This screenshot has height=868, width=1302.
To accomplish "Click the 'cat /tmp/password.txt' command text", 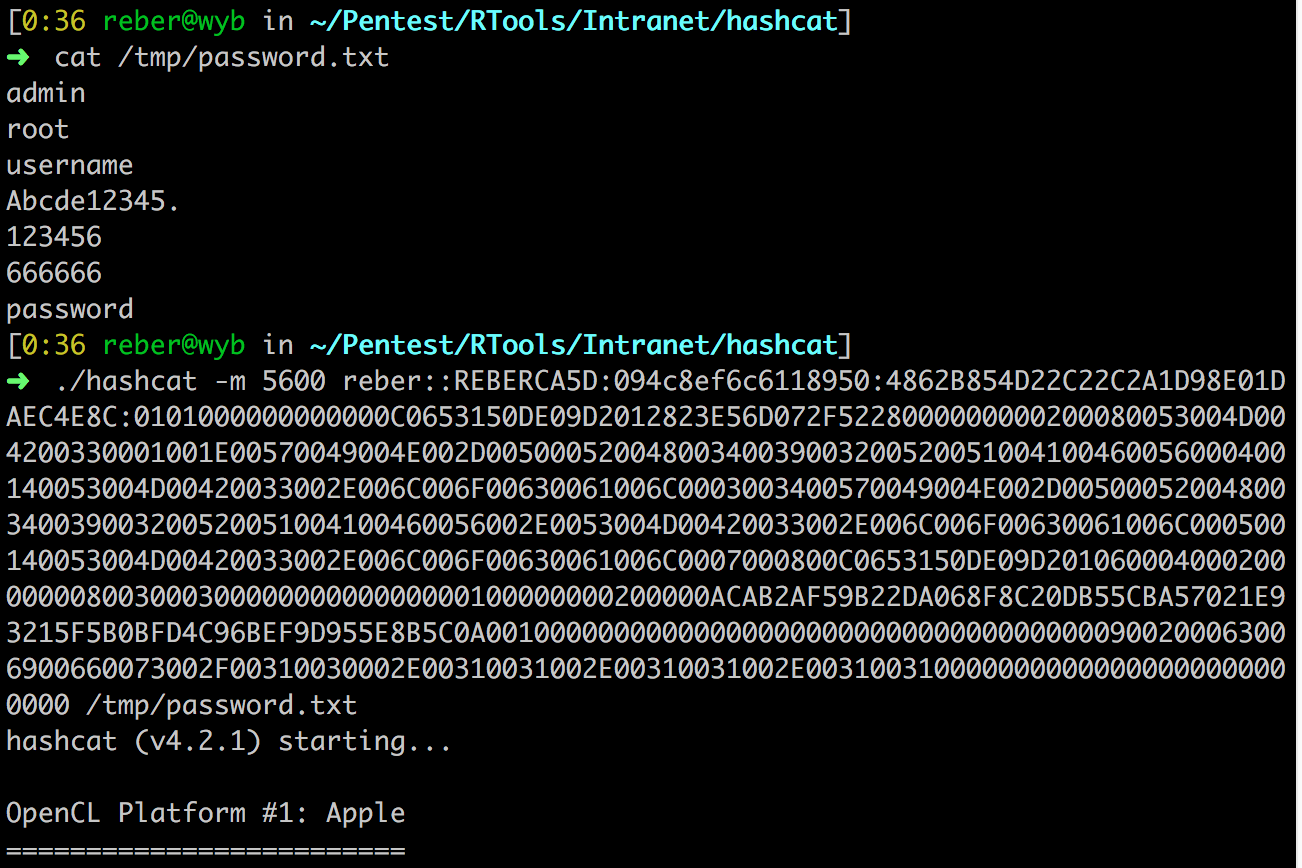I will tap(222, 57).
